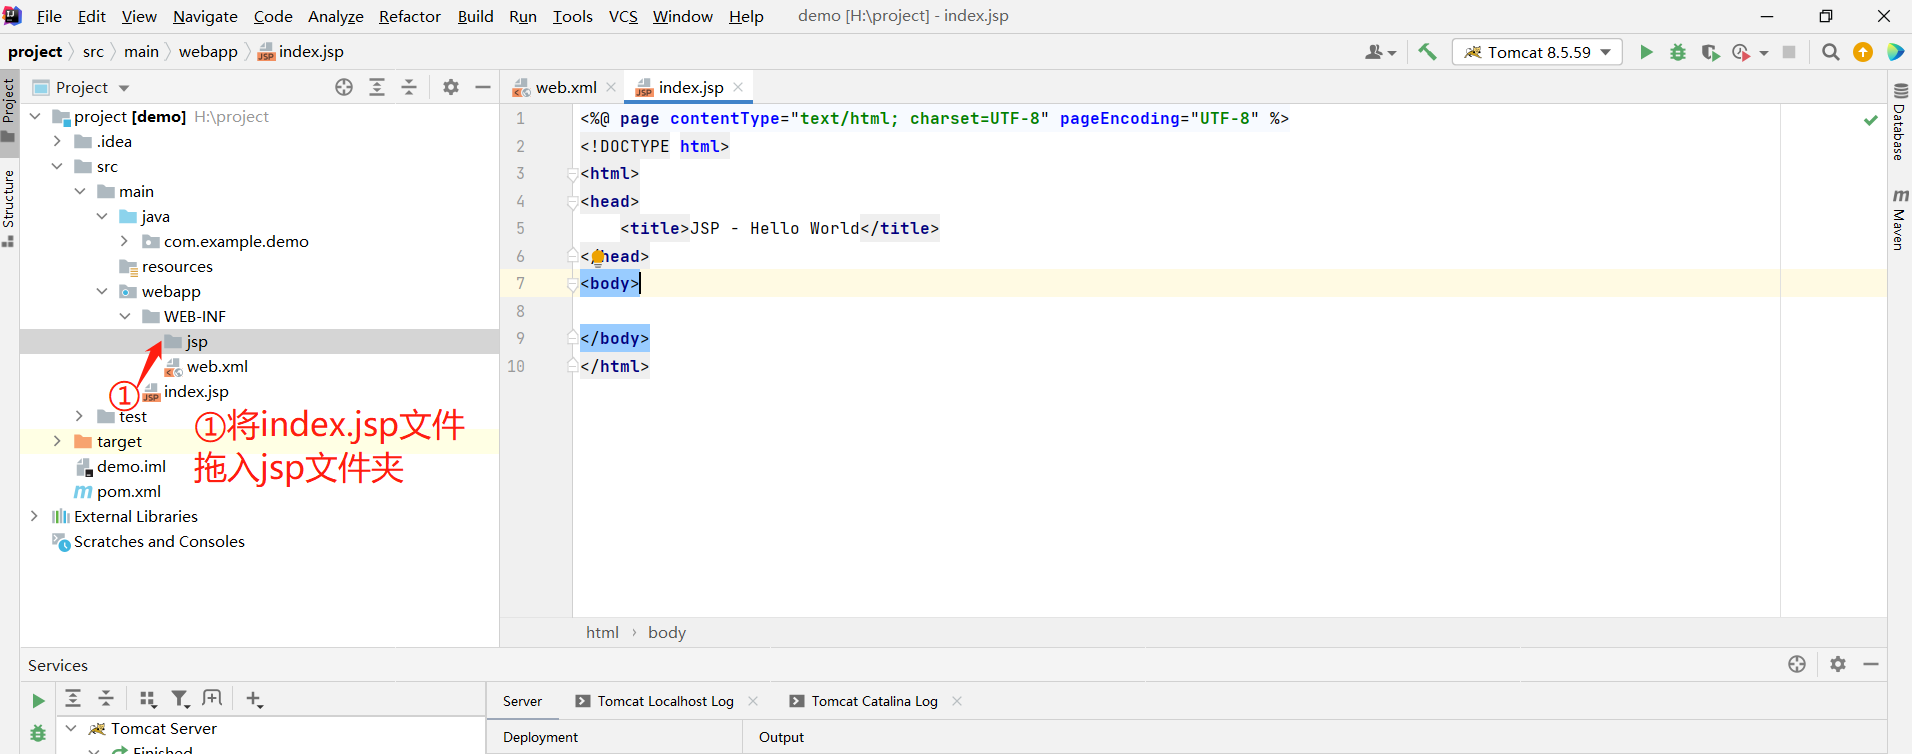Open the Navigate menu
1912x754 pixels.
coord(205,16)
